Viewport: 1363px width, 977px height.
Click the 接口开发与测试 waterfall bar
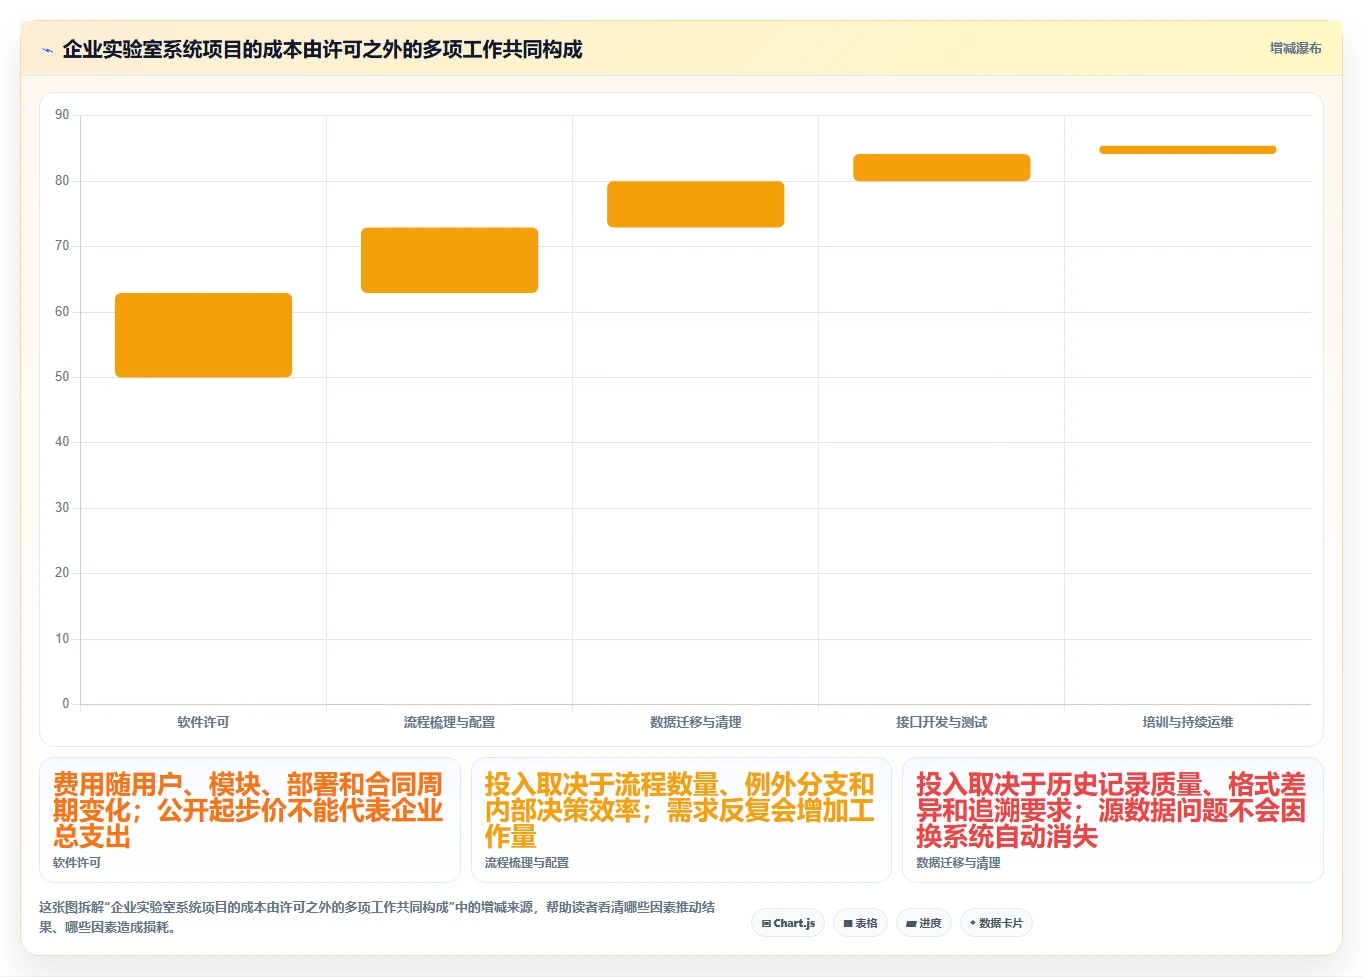pos(941,167)
